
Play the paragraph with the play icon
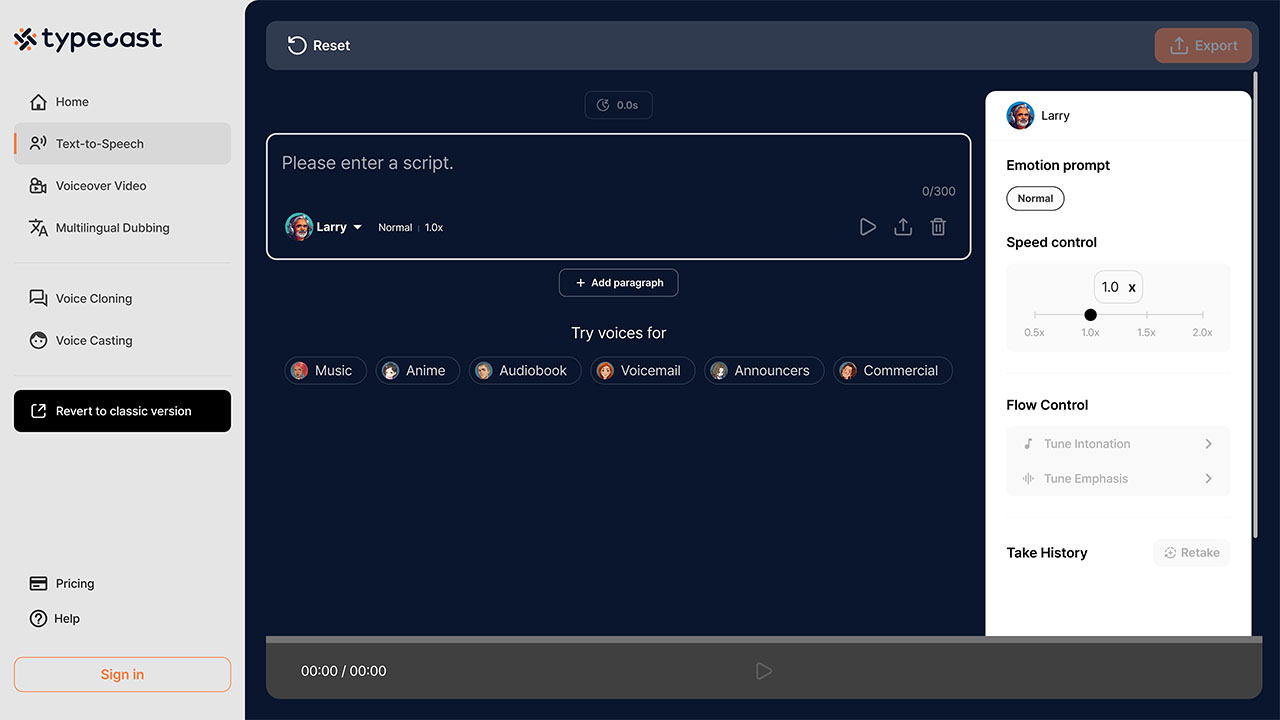(x=868, y=227)
